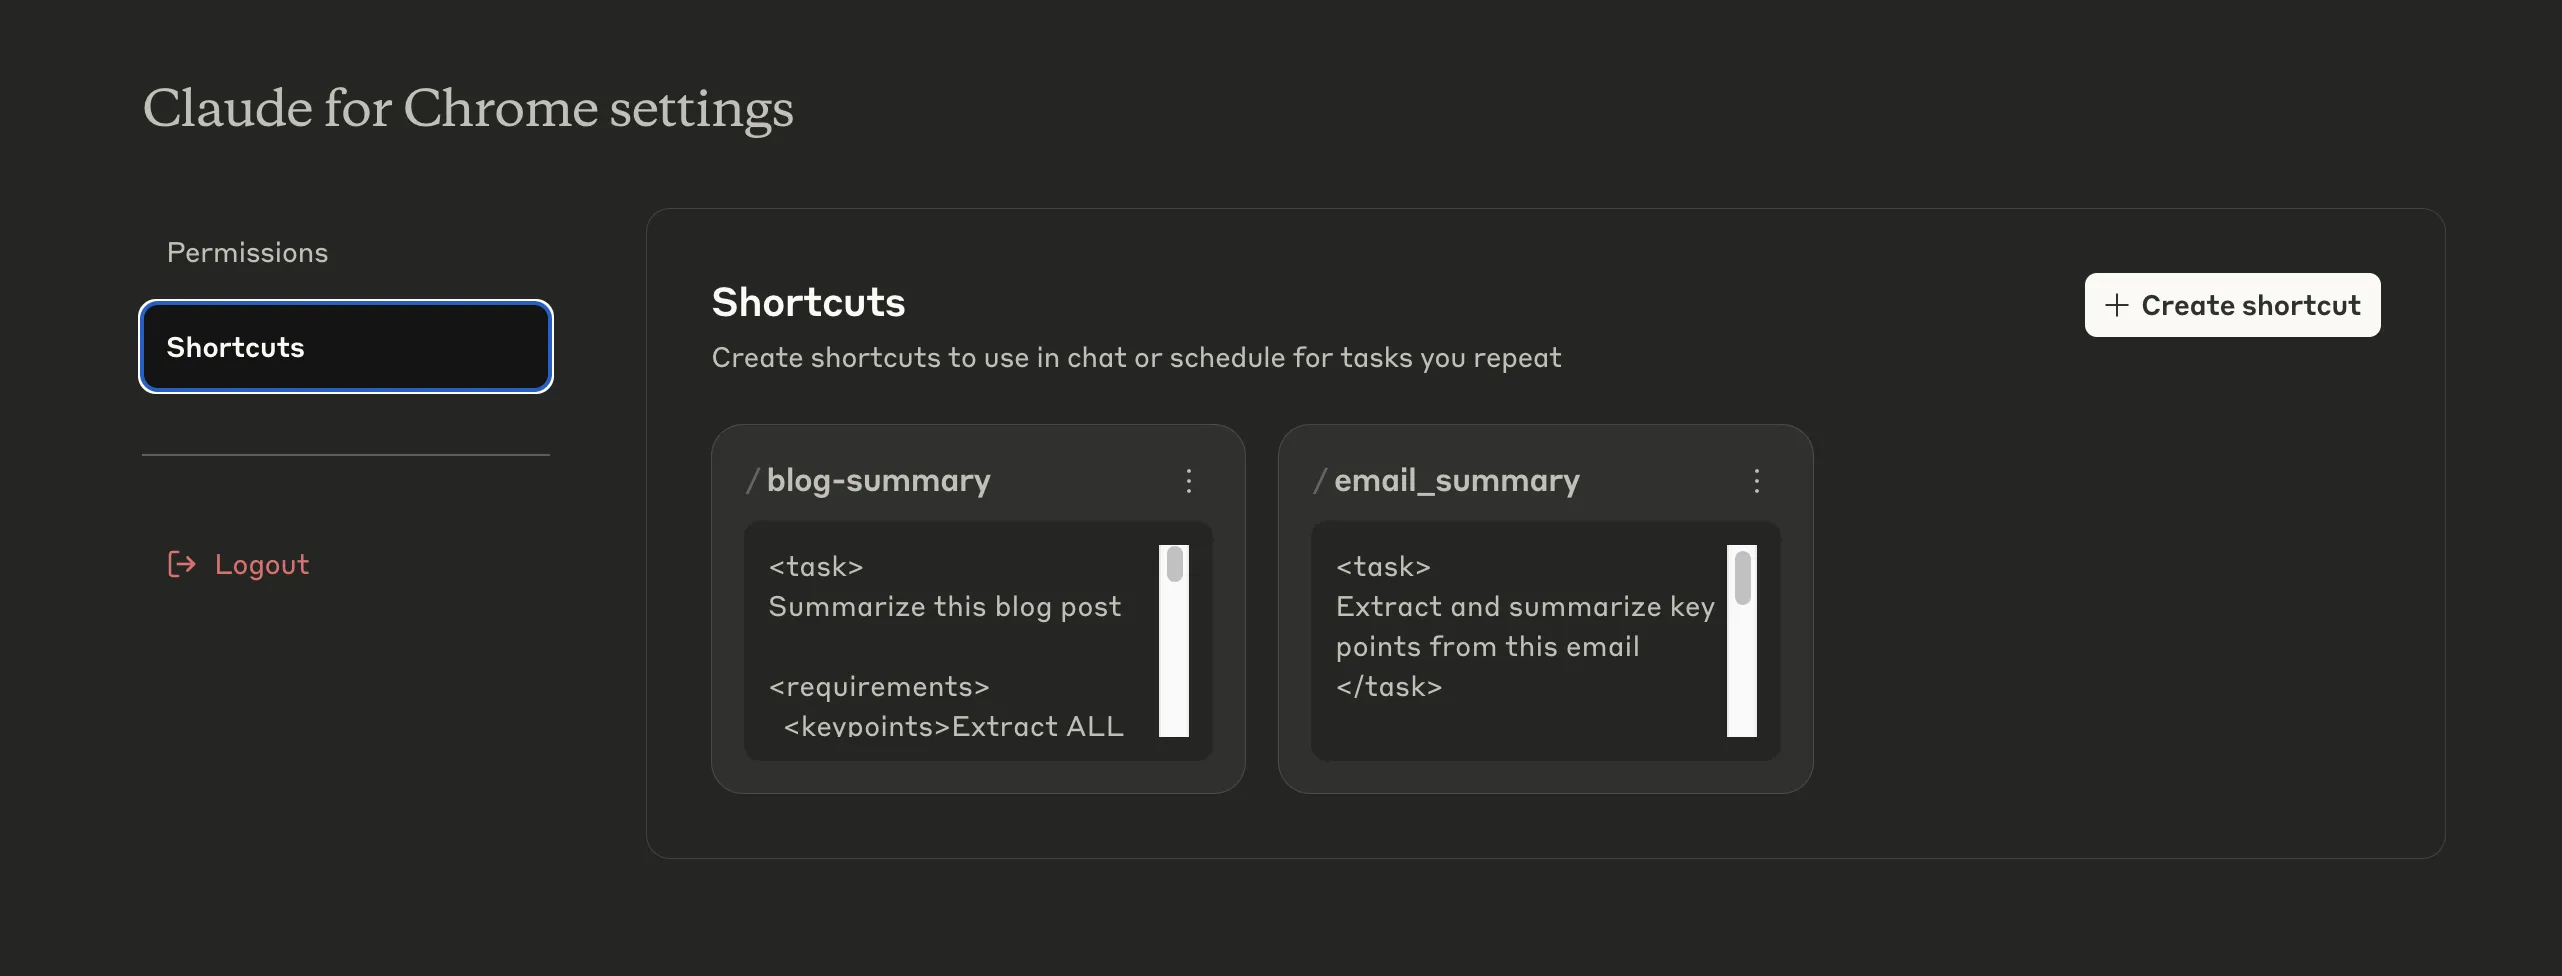Image resolution: width=2562 pixels, height=976 pixels.
Task: Click the blog-summary prompt scrollbar thumb
Action: click(1175, 565)
